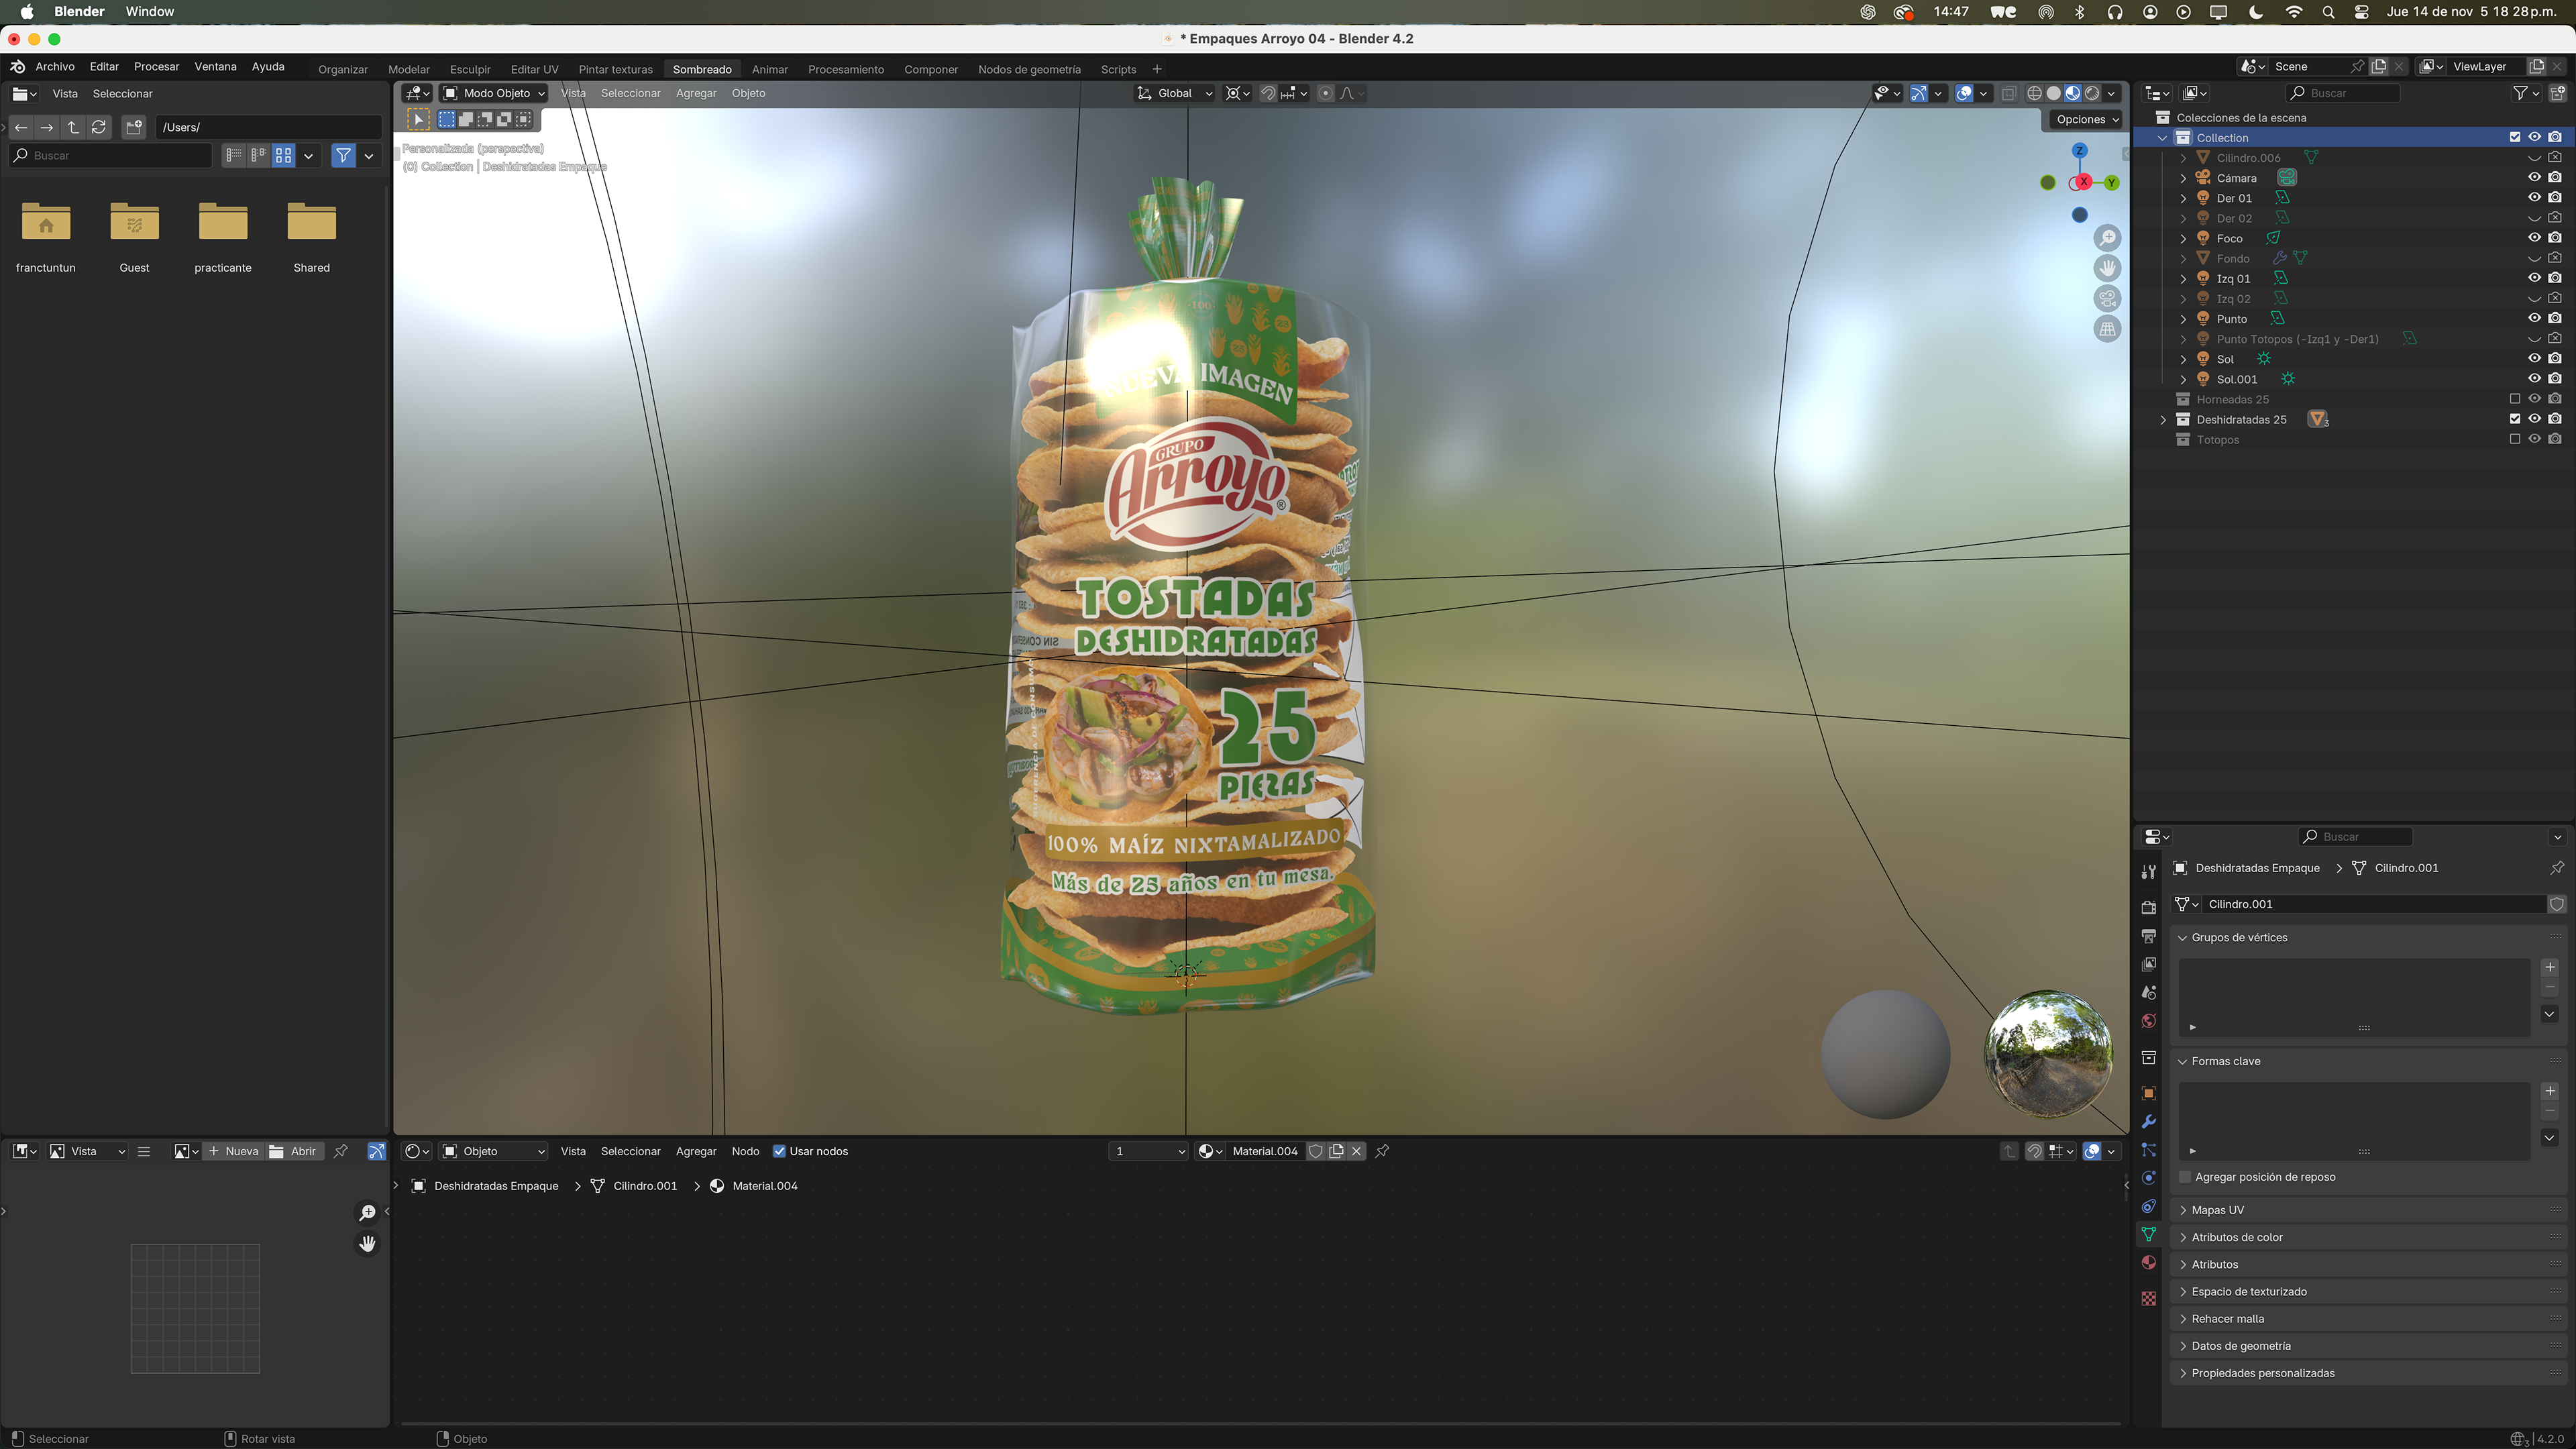Toggle render camera icon for Sol.001
2576x1449 pixels.
[2555, 379]
